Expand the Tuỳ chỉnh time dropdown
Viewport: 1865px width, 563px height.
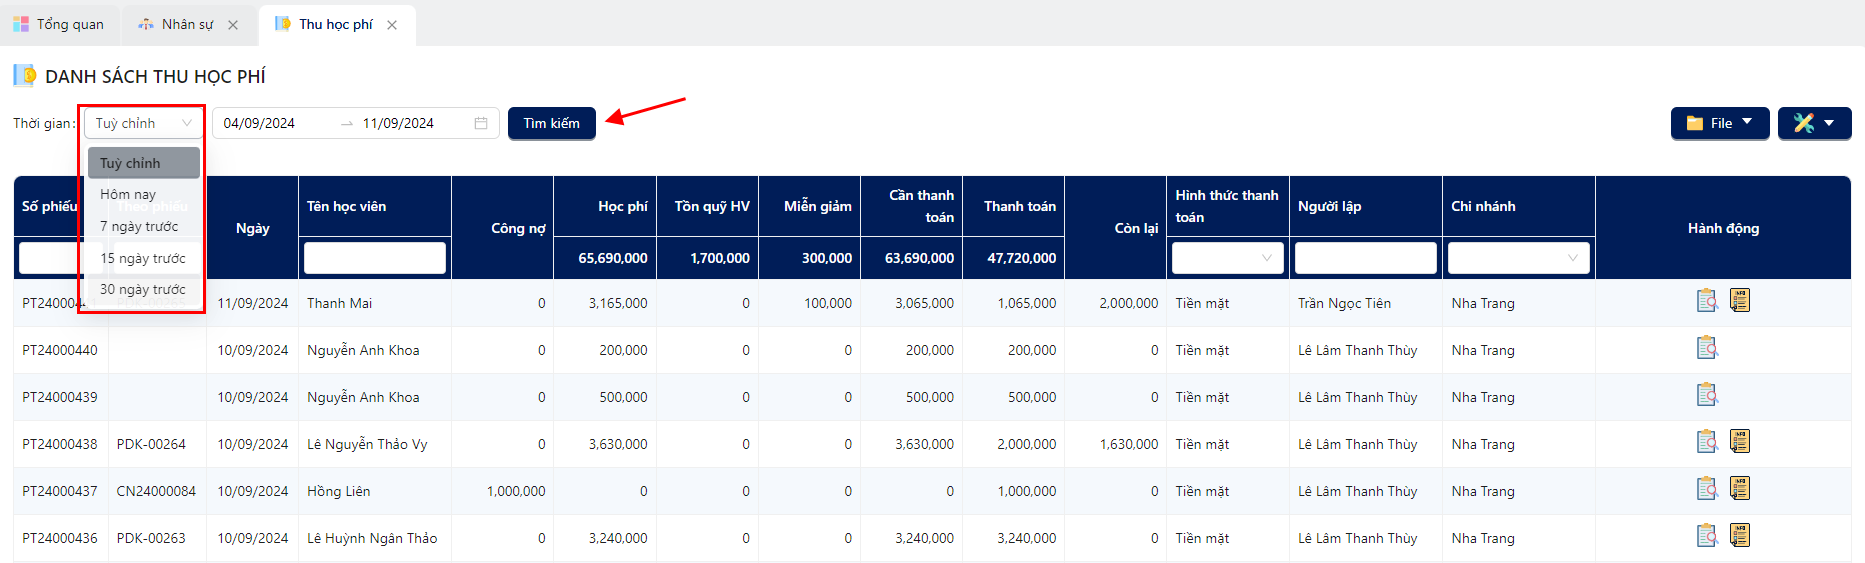pyautogui.click(x=144, y=123)
